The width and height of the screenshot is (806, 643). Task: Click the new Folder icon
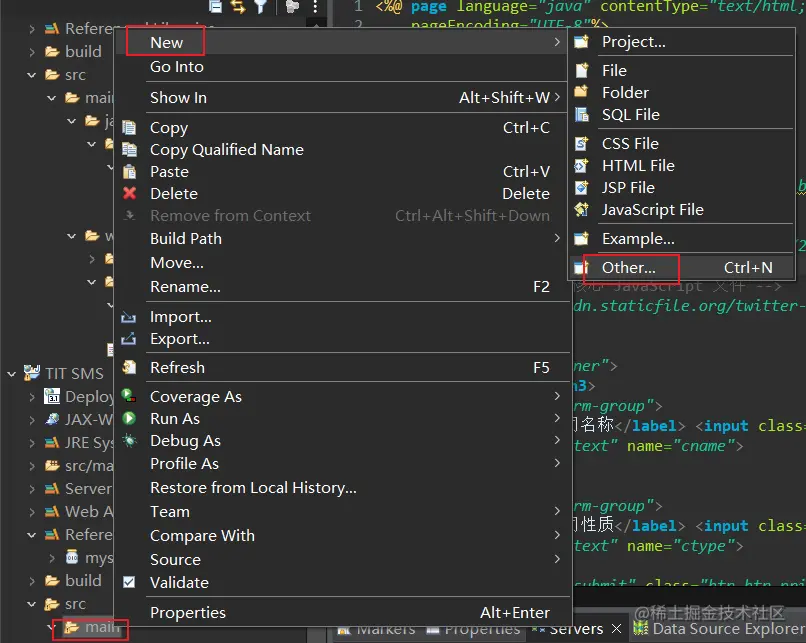(x=581, y=92)
